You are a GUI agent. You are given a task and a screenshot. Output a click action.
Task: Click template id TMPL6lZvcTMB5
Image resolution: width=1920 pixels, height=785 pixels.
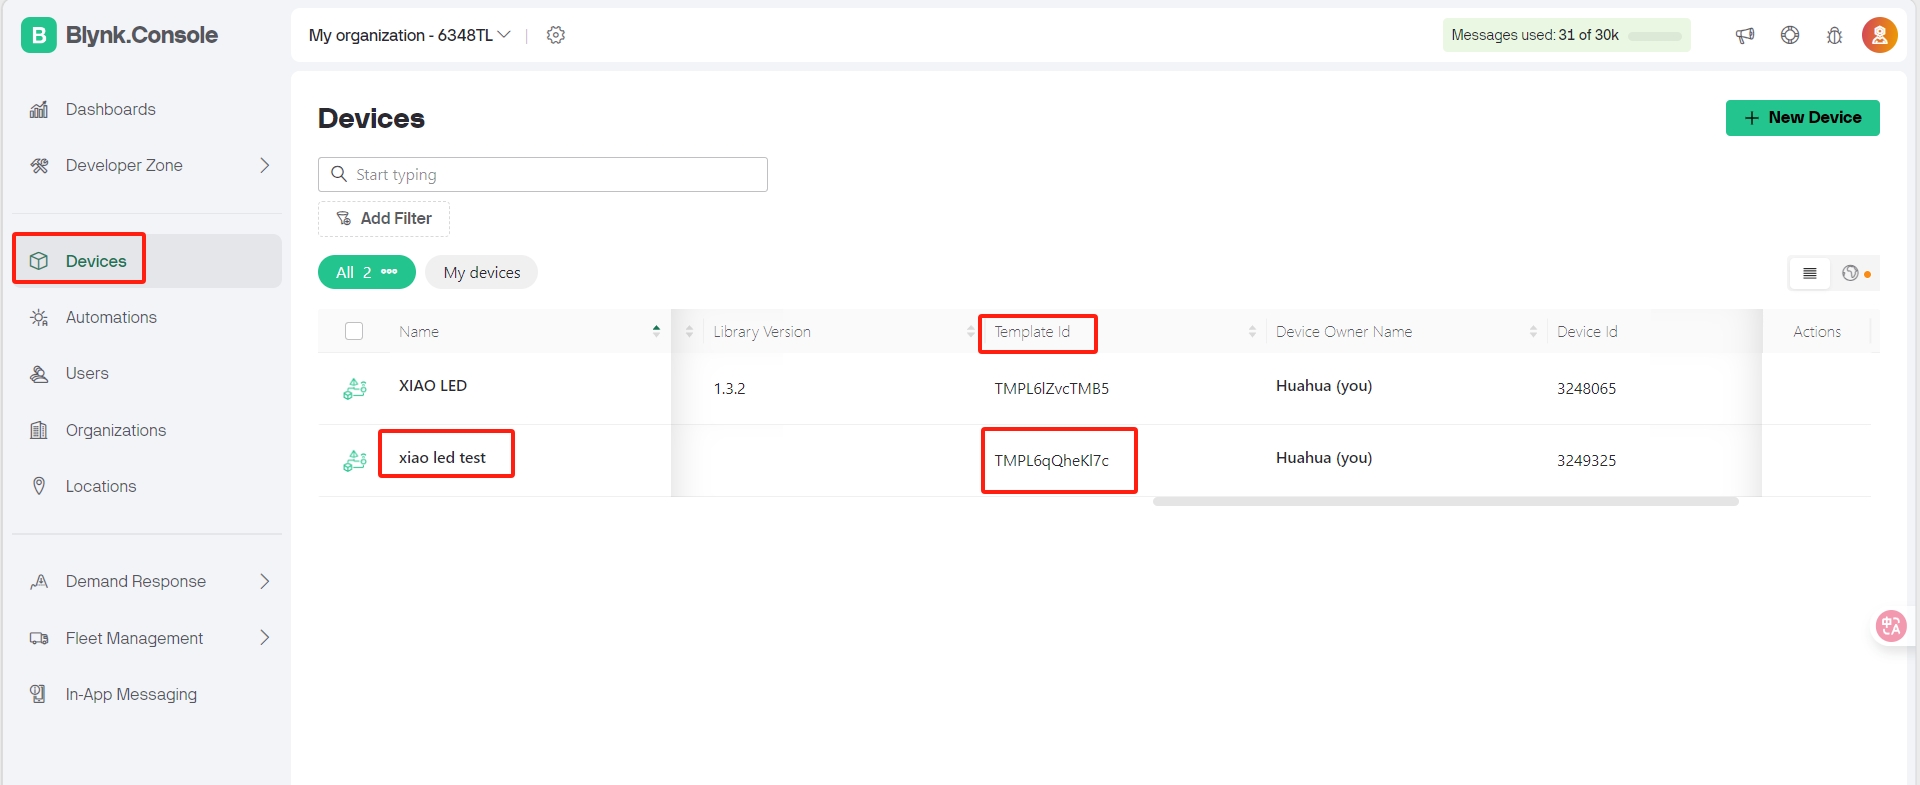click(1051, 388)
